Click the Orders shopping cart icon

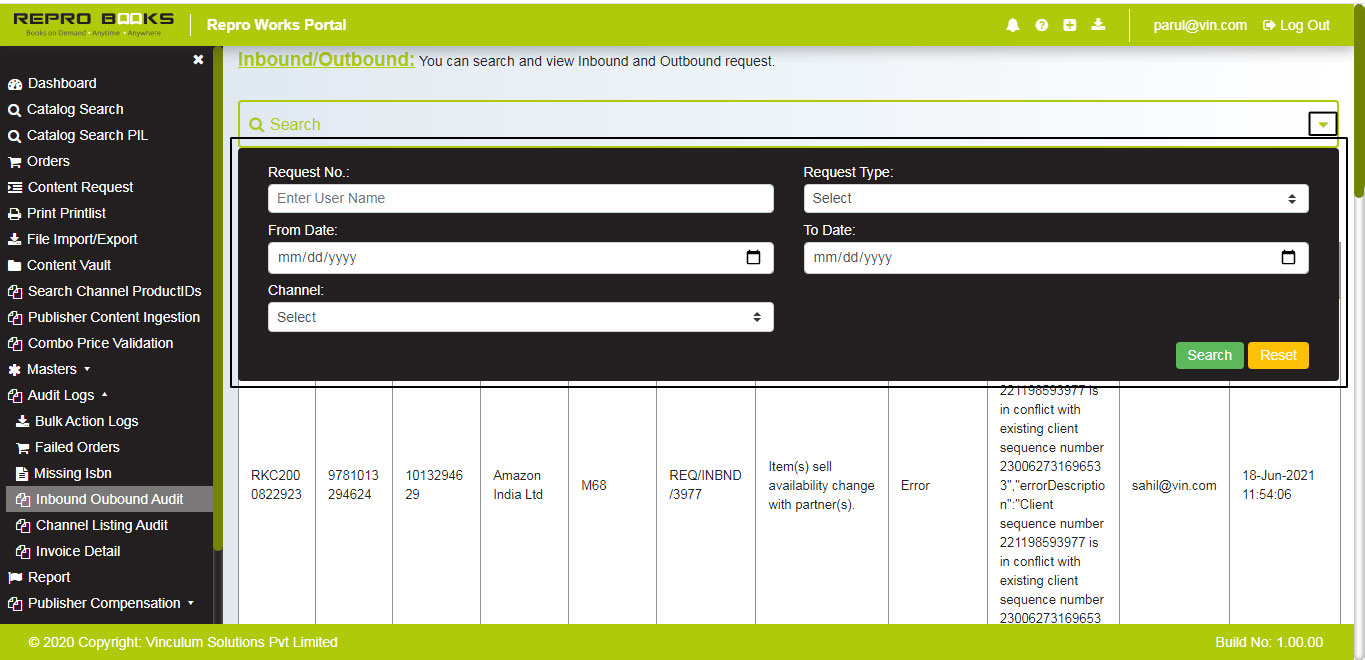(14, 161)
